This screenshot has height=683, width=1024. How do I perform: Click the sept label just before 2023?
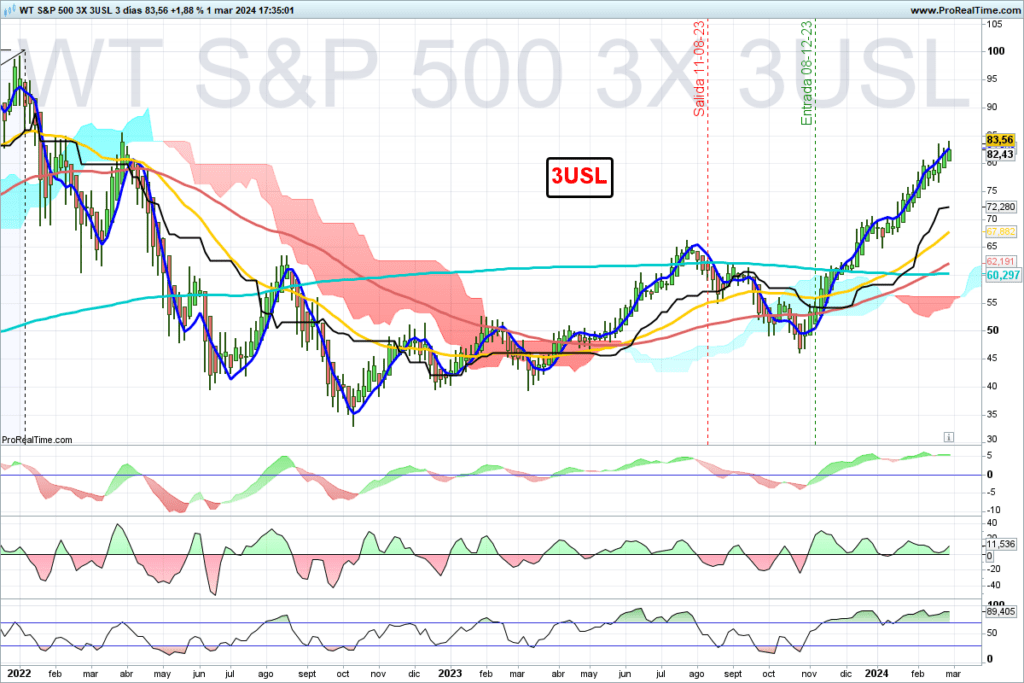tap(307, 674)
